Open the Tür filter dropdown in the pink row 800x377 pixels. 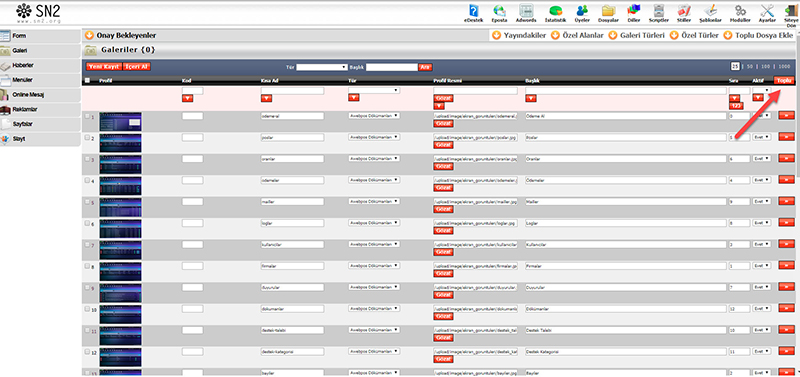click(374, 90)
